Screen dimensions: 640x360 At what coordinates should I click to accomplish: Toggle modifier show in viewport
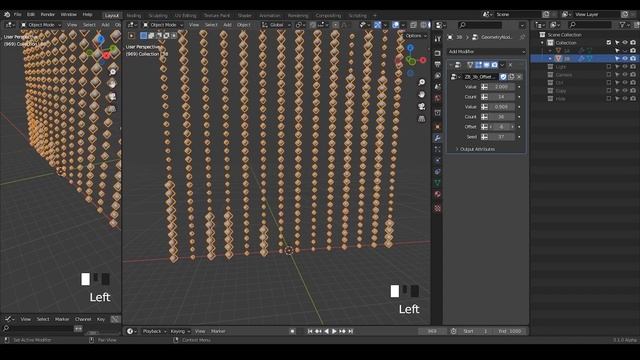[x=487, y=65]
